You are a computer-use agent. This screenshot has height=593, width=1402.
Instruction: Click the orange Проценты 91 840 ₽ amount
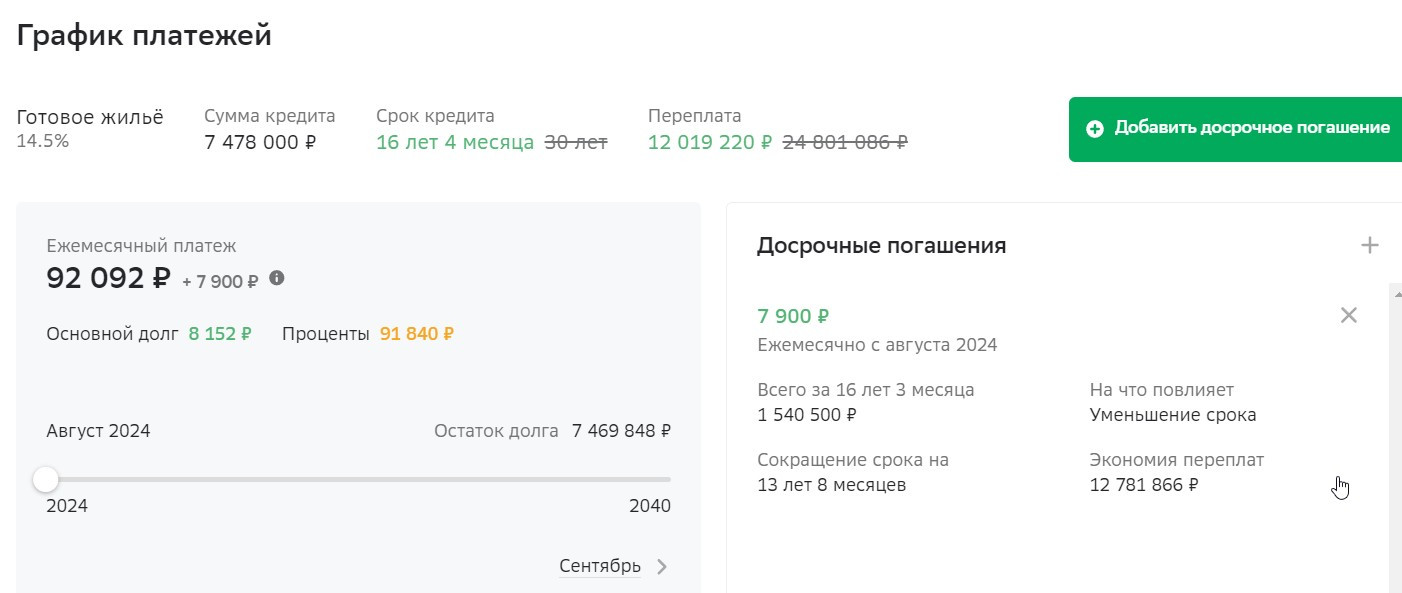coord(416,334)
